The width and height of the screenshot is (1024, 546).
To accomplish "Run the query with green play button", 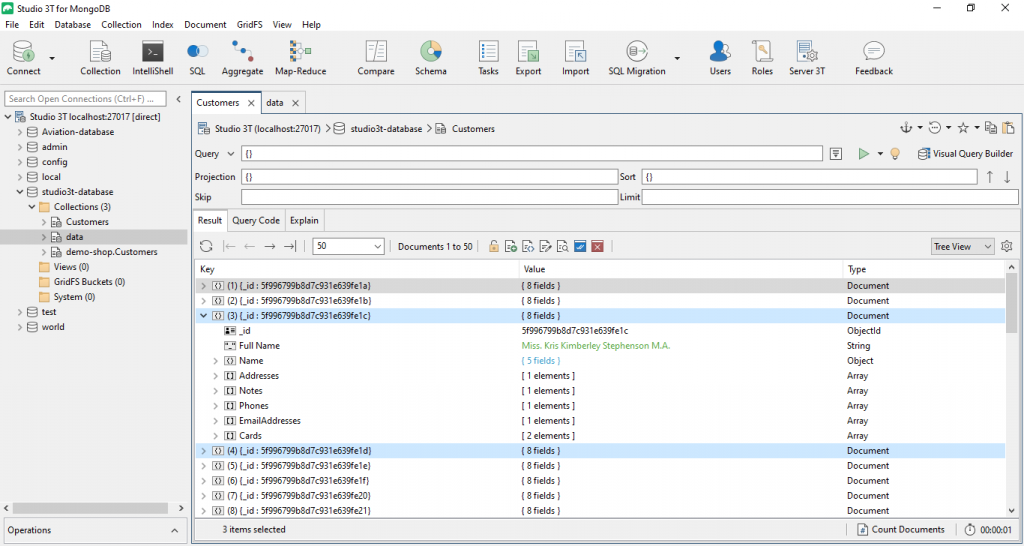I will (x=864, y=153).
